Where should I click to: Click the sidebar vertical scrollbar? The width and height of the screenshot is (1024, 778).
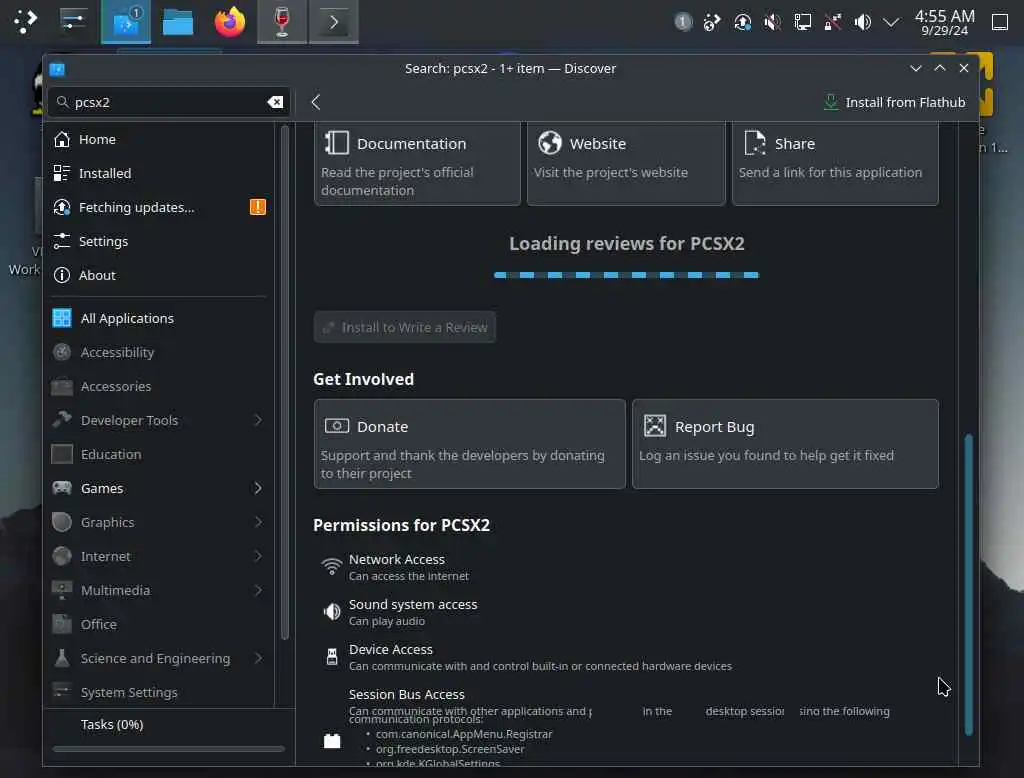click(285, 383)
